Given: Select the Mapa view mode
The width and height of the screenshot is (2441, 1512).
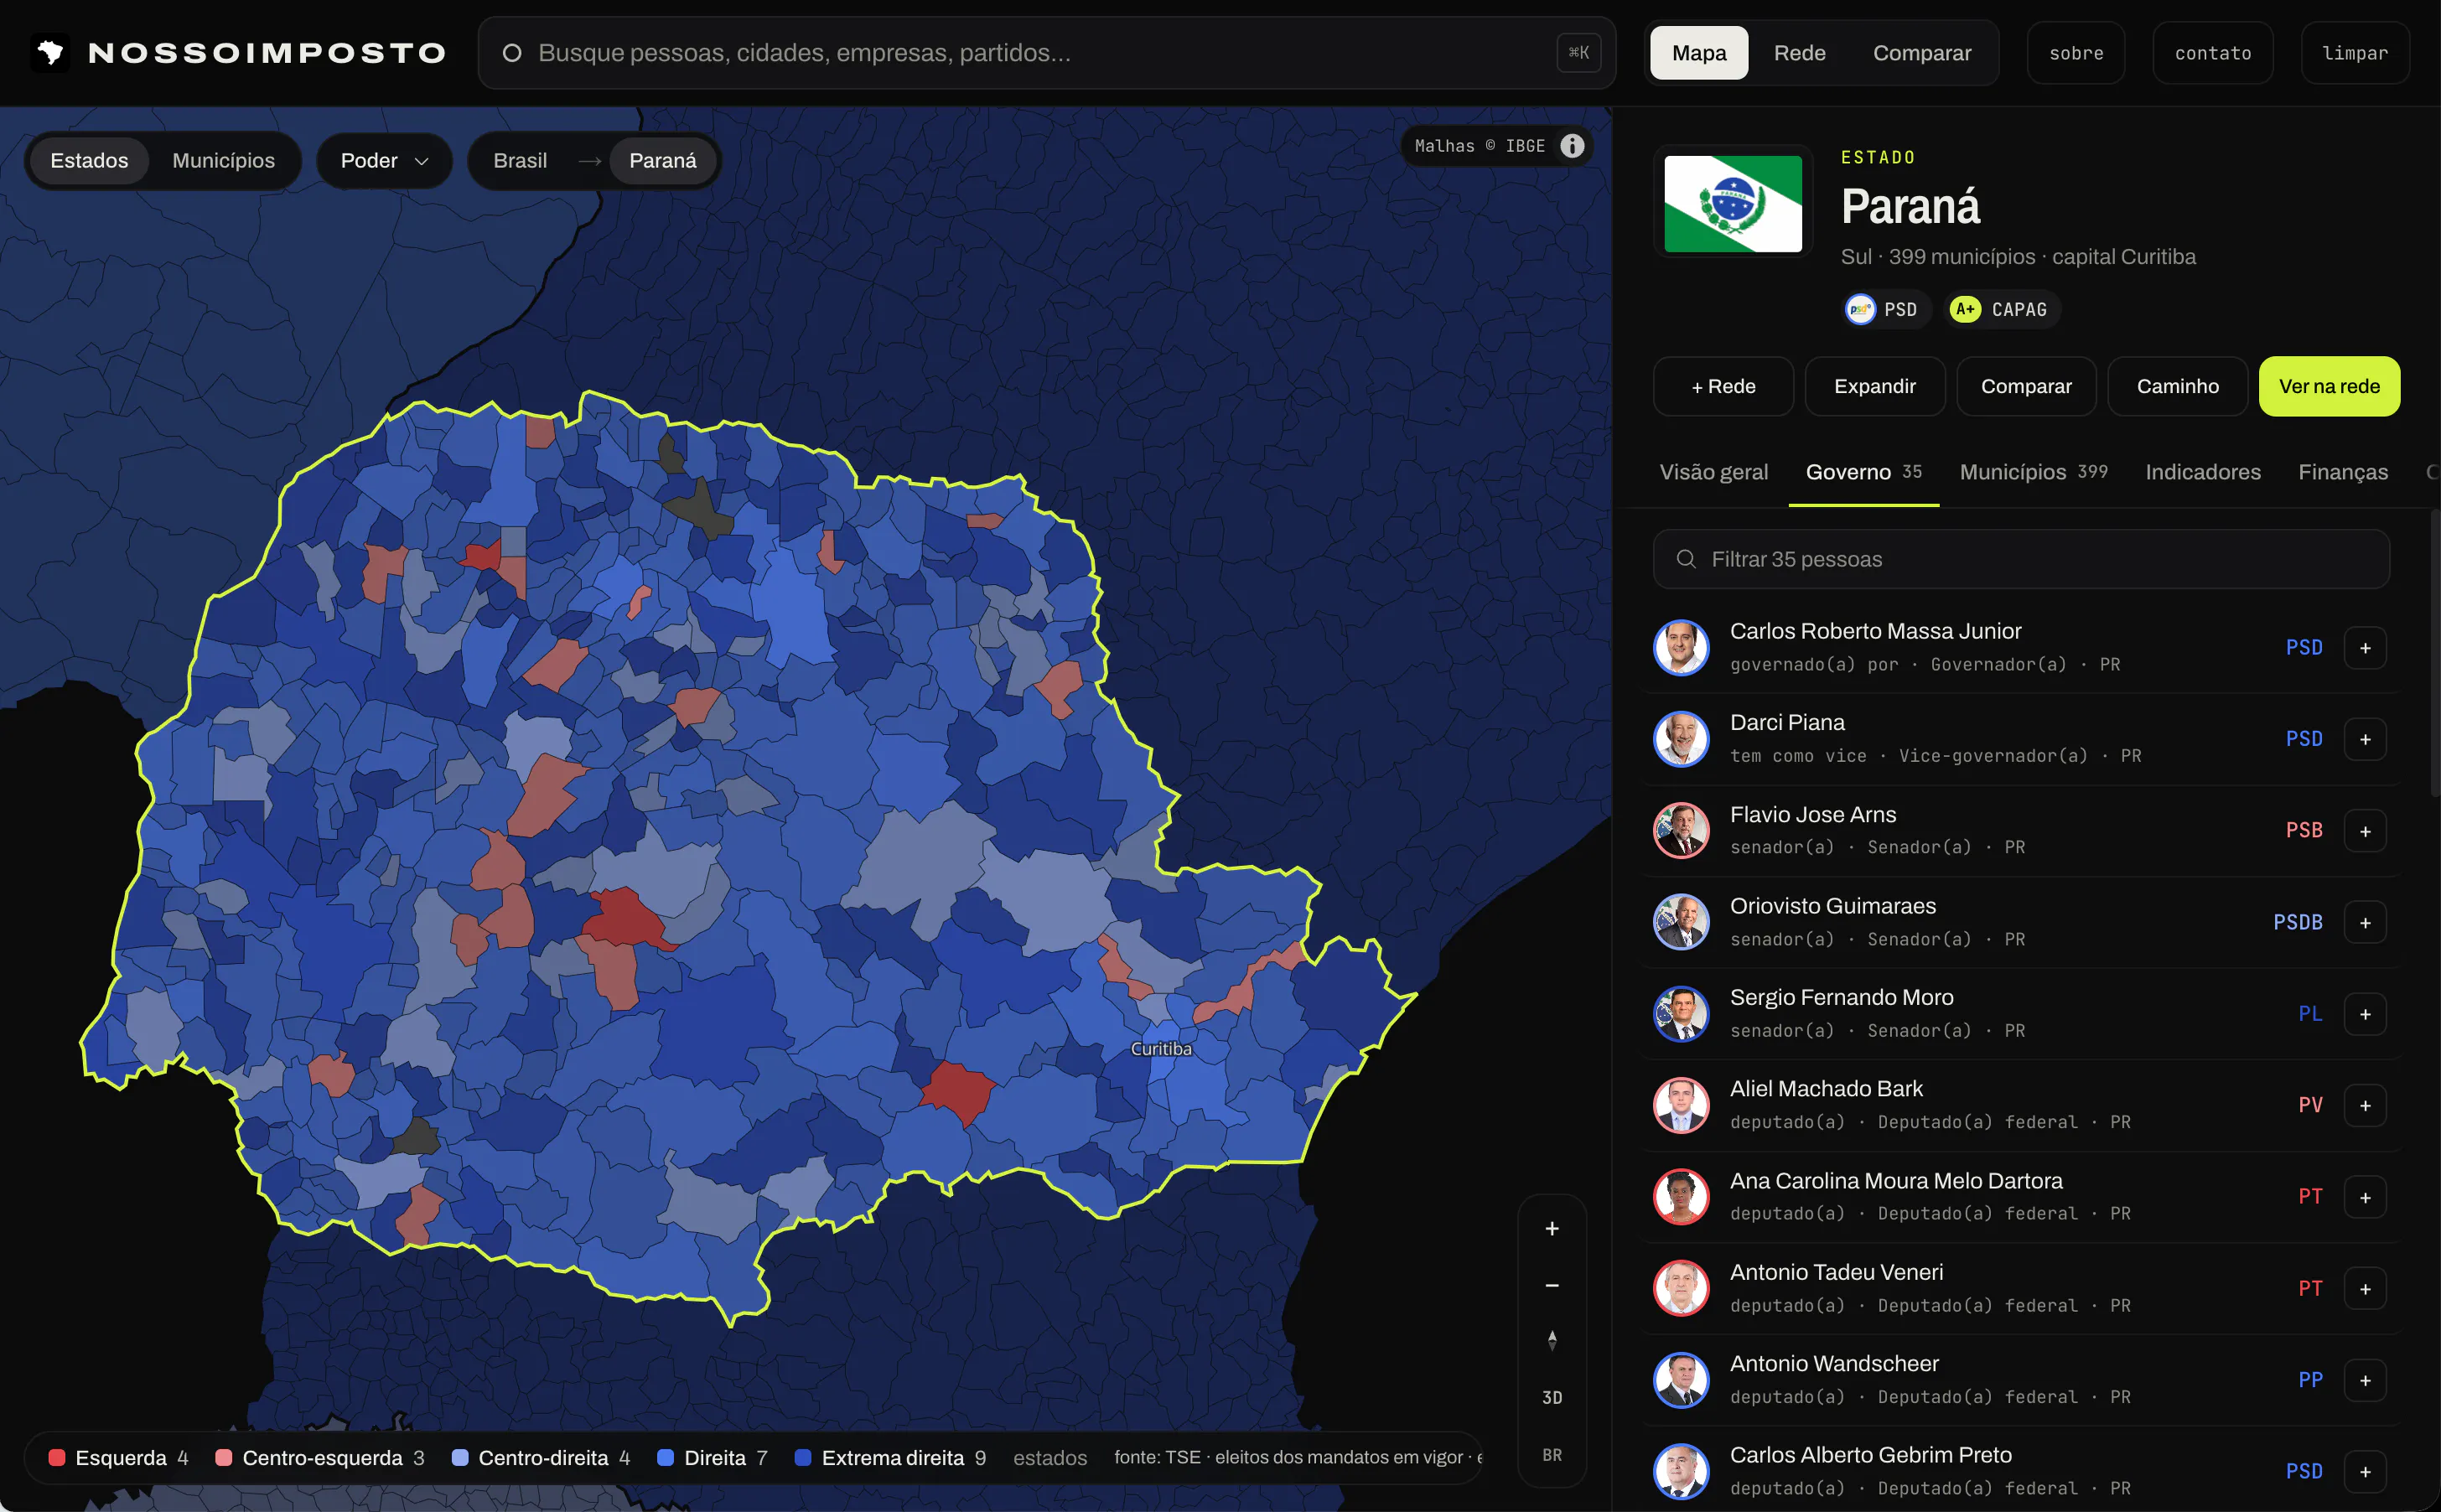Looking at the screenshot, I should pos(1699,53).
